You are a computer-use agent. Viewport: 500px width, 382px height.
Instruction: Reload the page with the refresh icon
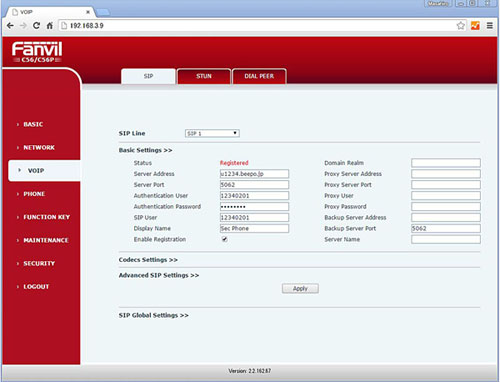[36, 26]
